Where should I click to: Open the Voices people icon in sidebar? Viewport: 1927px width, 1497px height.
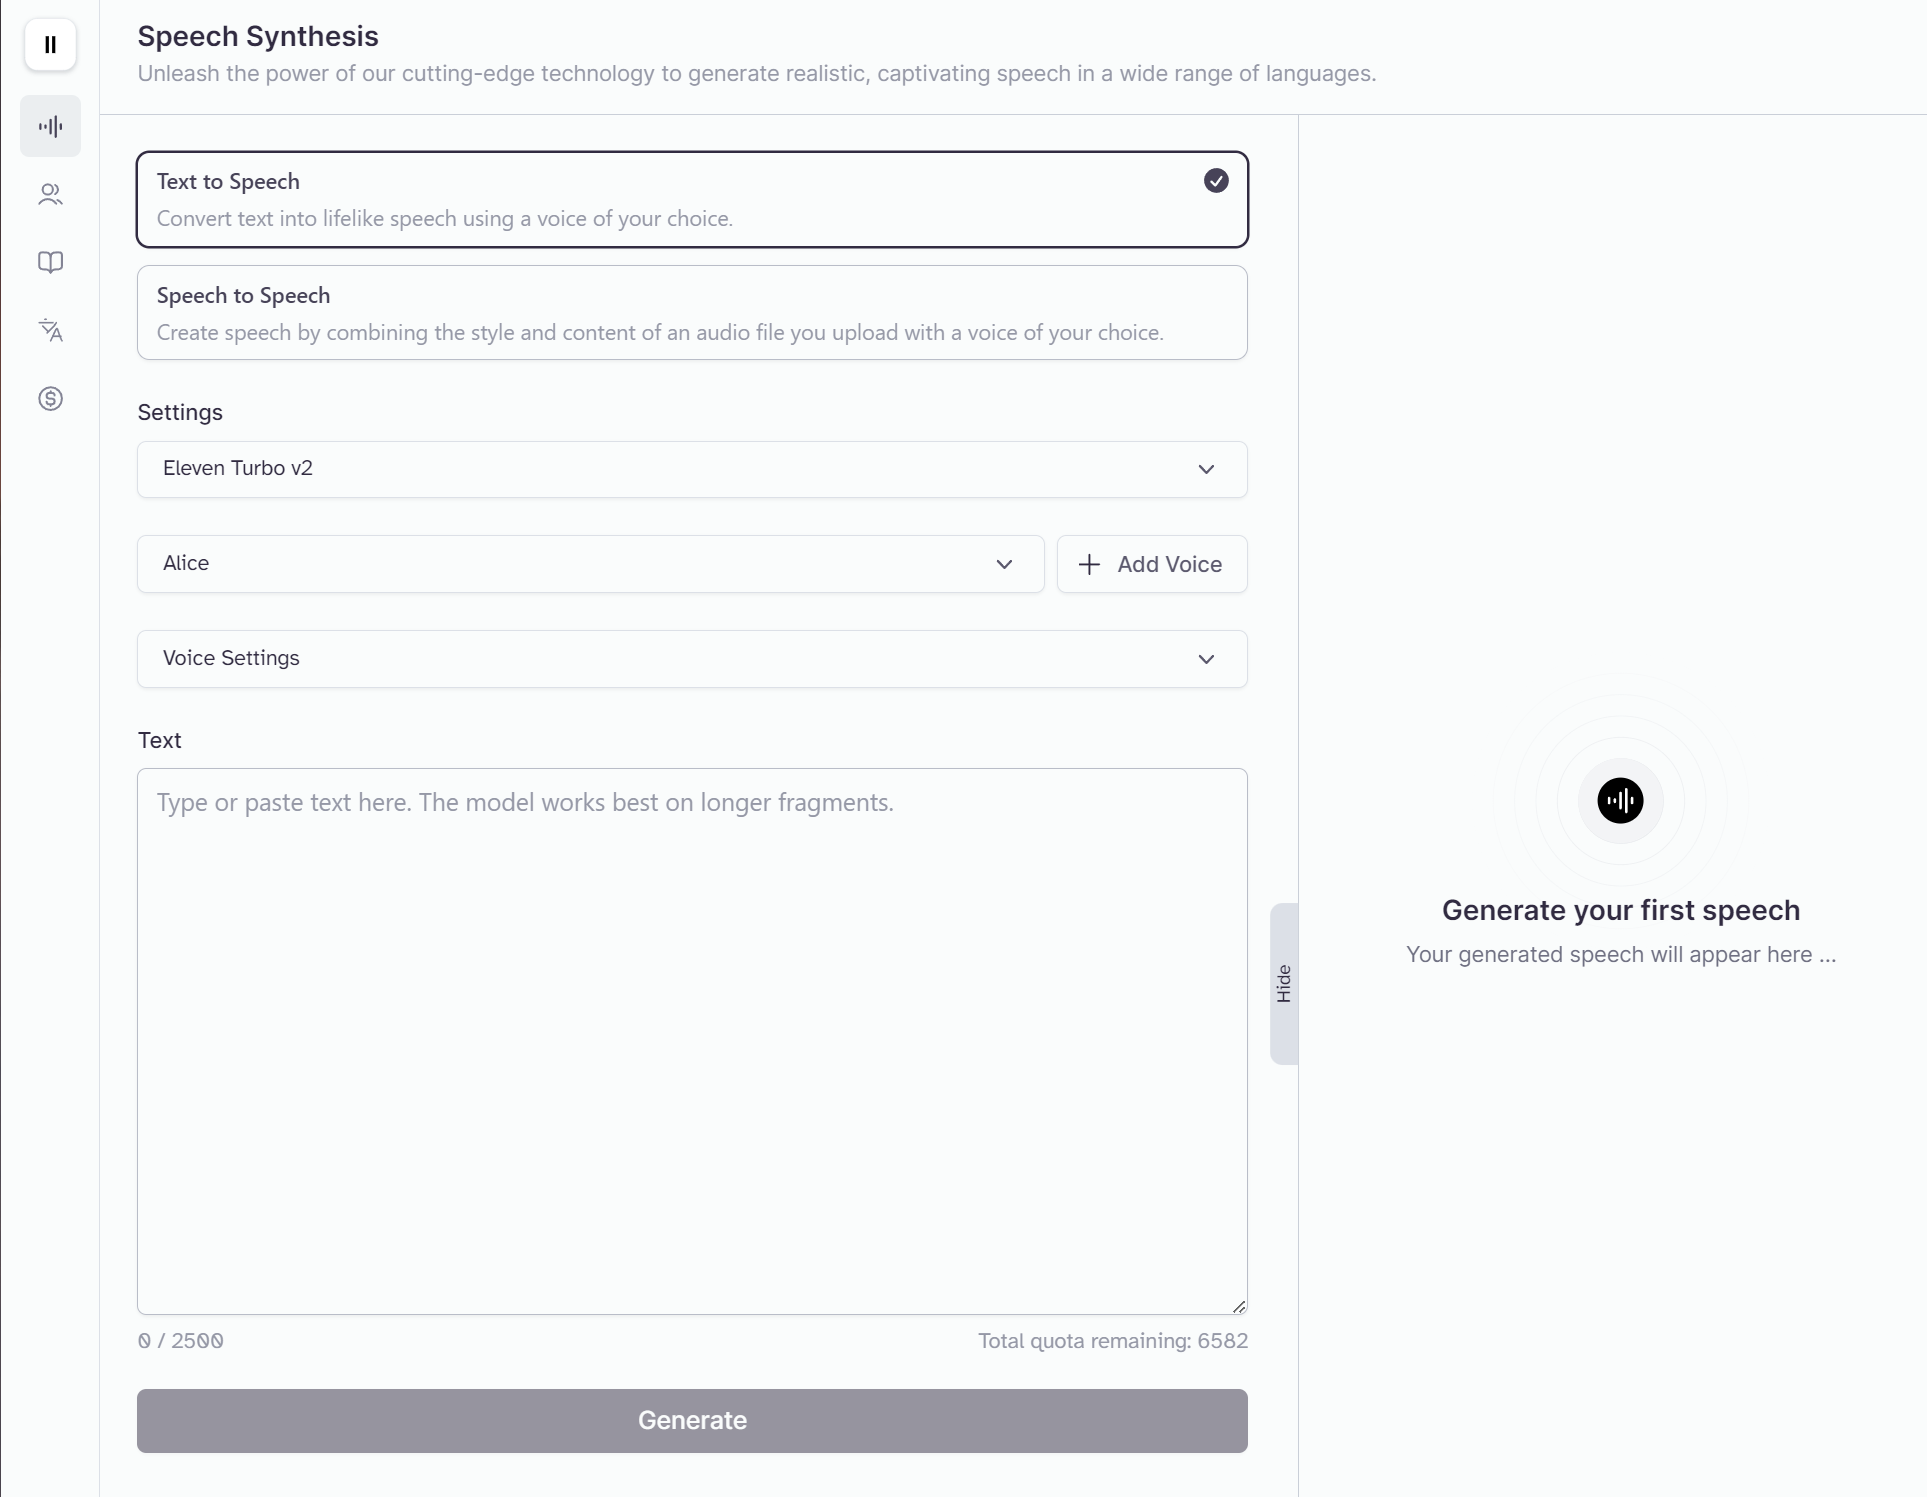(50, 194)
